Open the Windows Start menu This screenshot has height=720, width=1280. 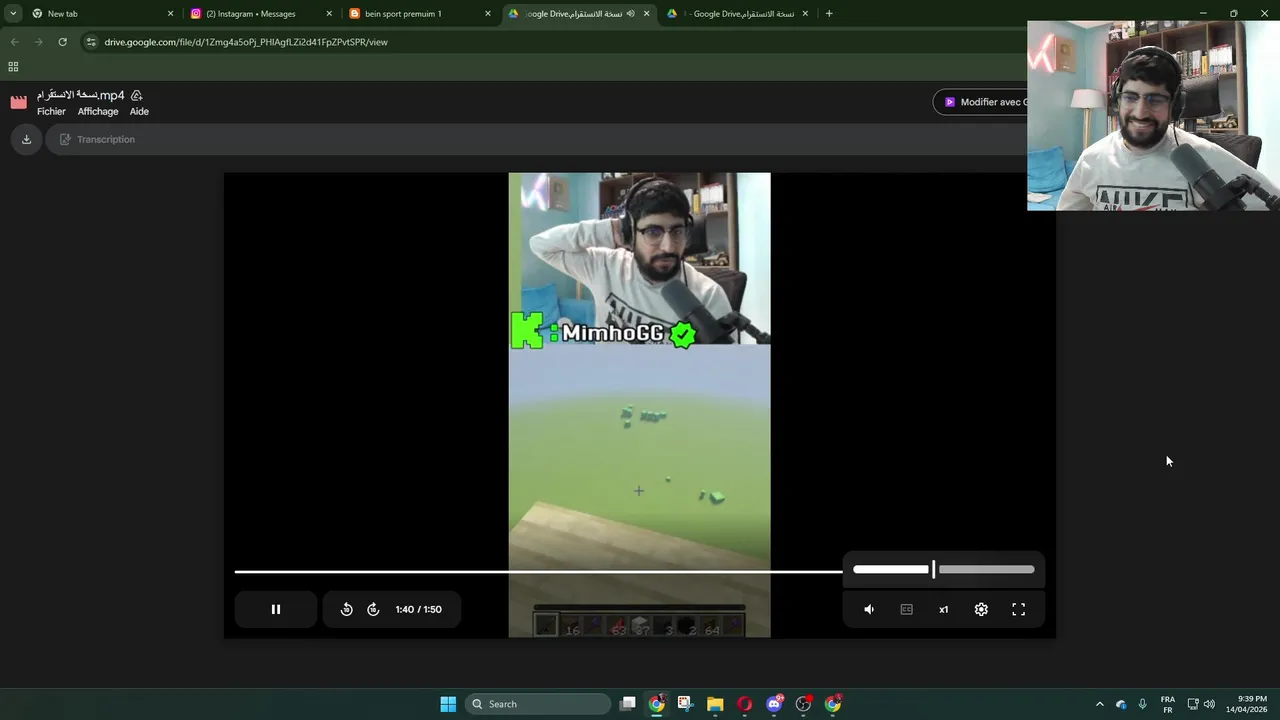[448, 704]
